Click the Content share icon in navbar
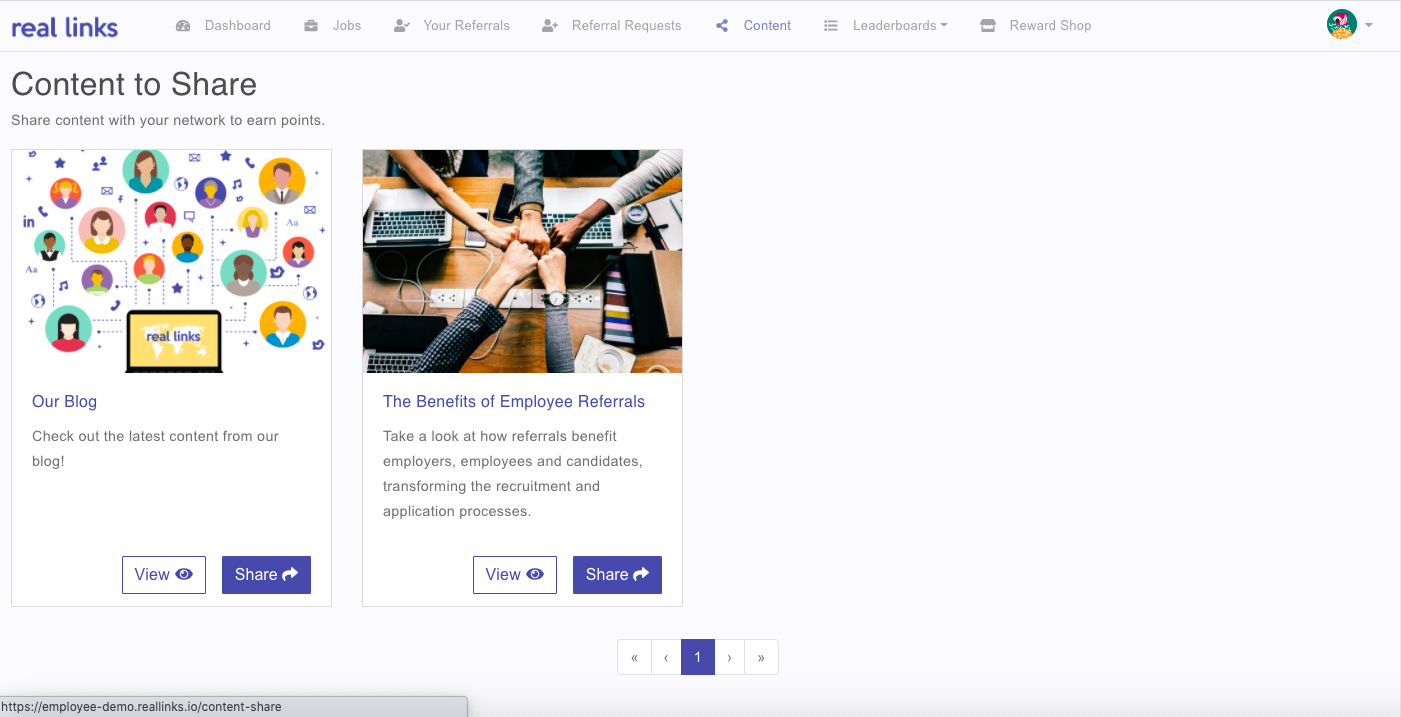Image resolution: width=1401 pixels, height=717 pixels. click(x=722, y=26)
